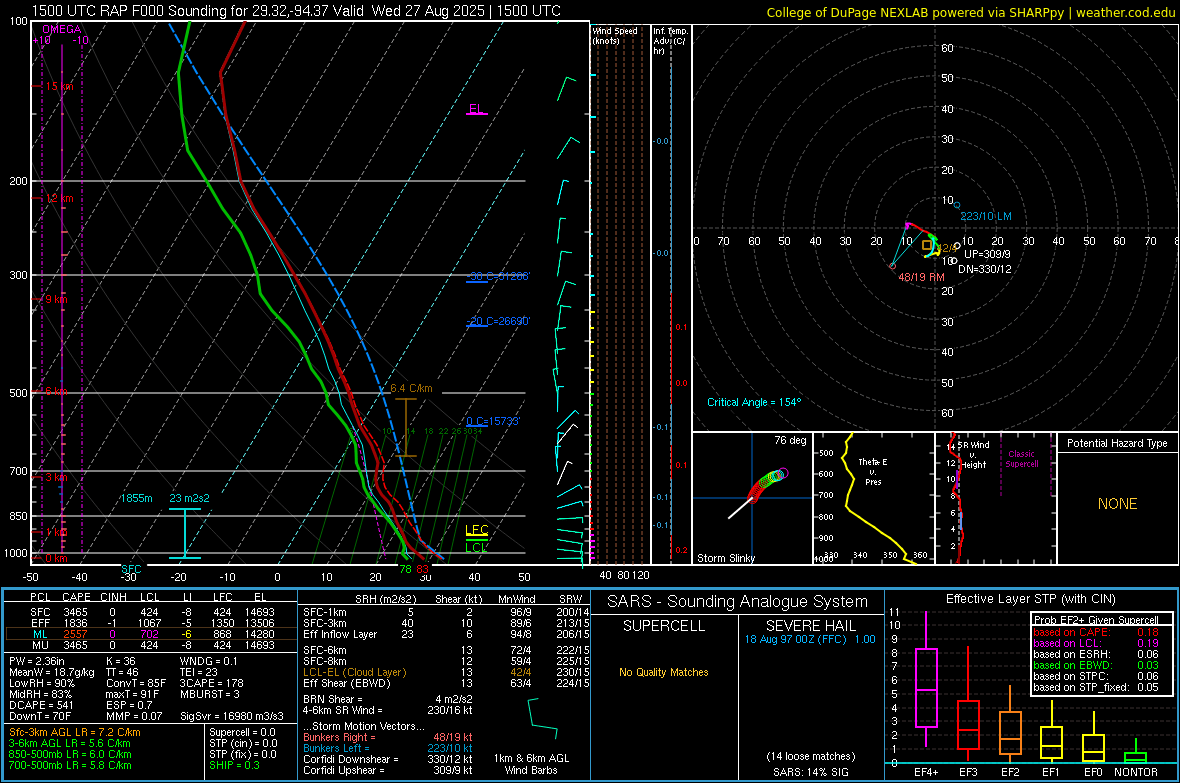Click the SFC-1km SRH row
This screenshot has width=1180, height=783.
pos(446,612)
